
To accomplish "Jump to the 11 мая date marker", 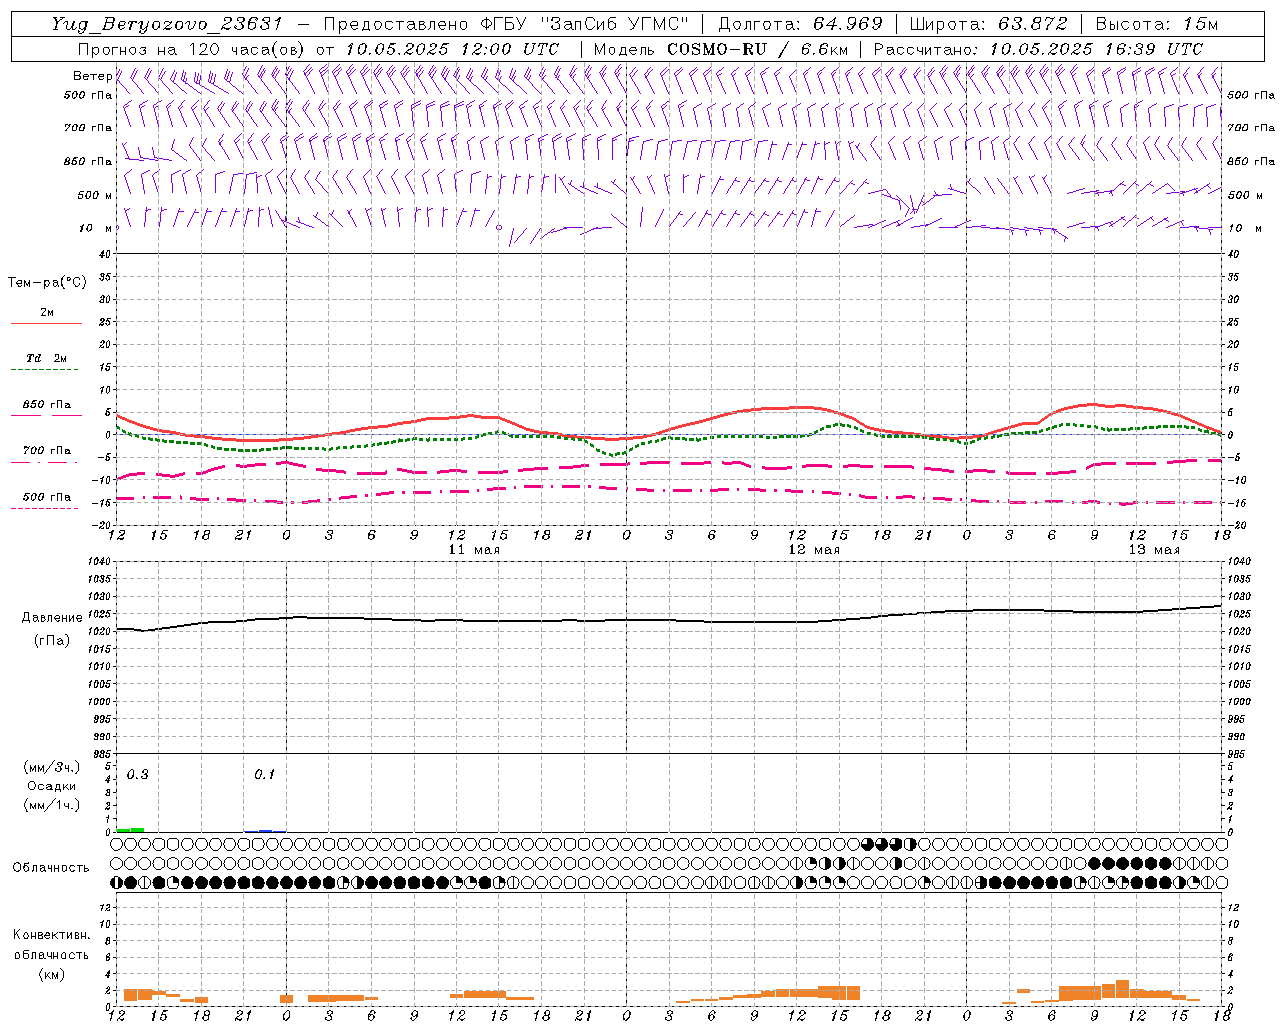I will pos(474,550).
